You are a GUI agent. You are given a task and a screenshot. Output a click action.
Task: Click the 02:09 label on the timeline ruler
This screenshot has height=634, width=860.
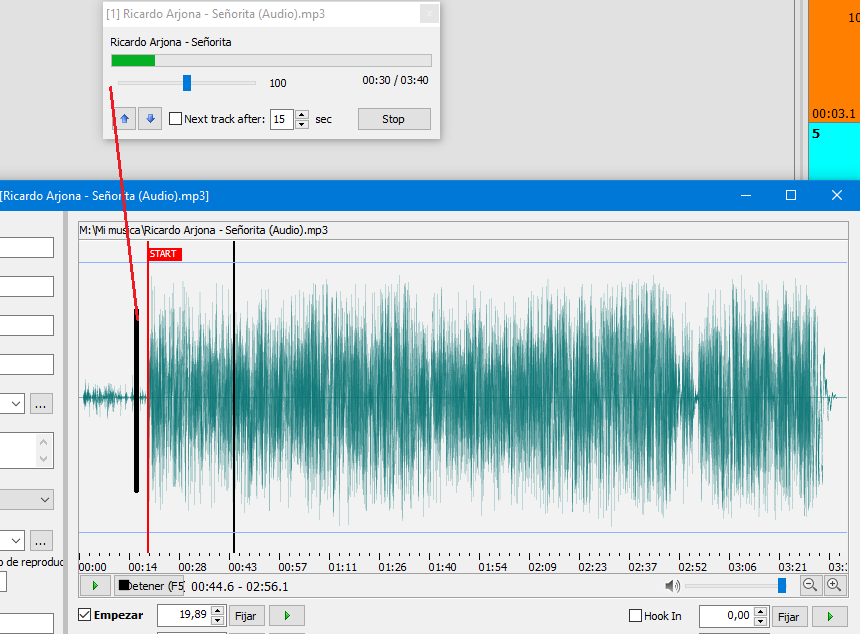(x=542, y=567)
